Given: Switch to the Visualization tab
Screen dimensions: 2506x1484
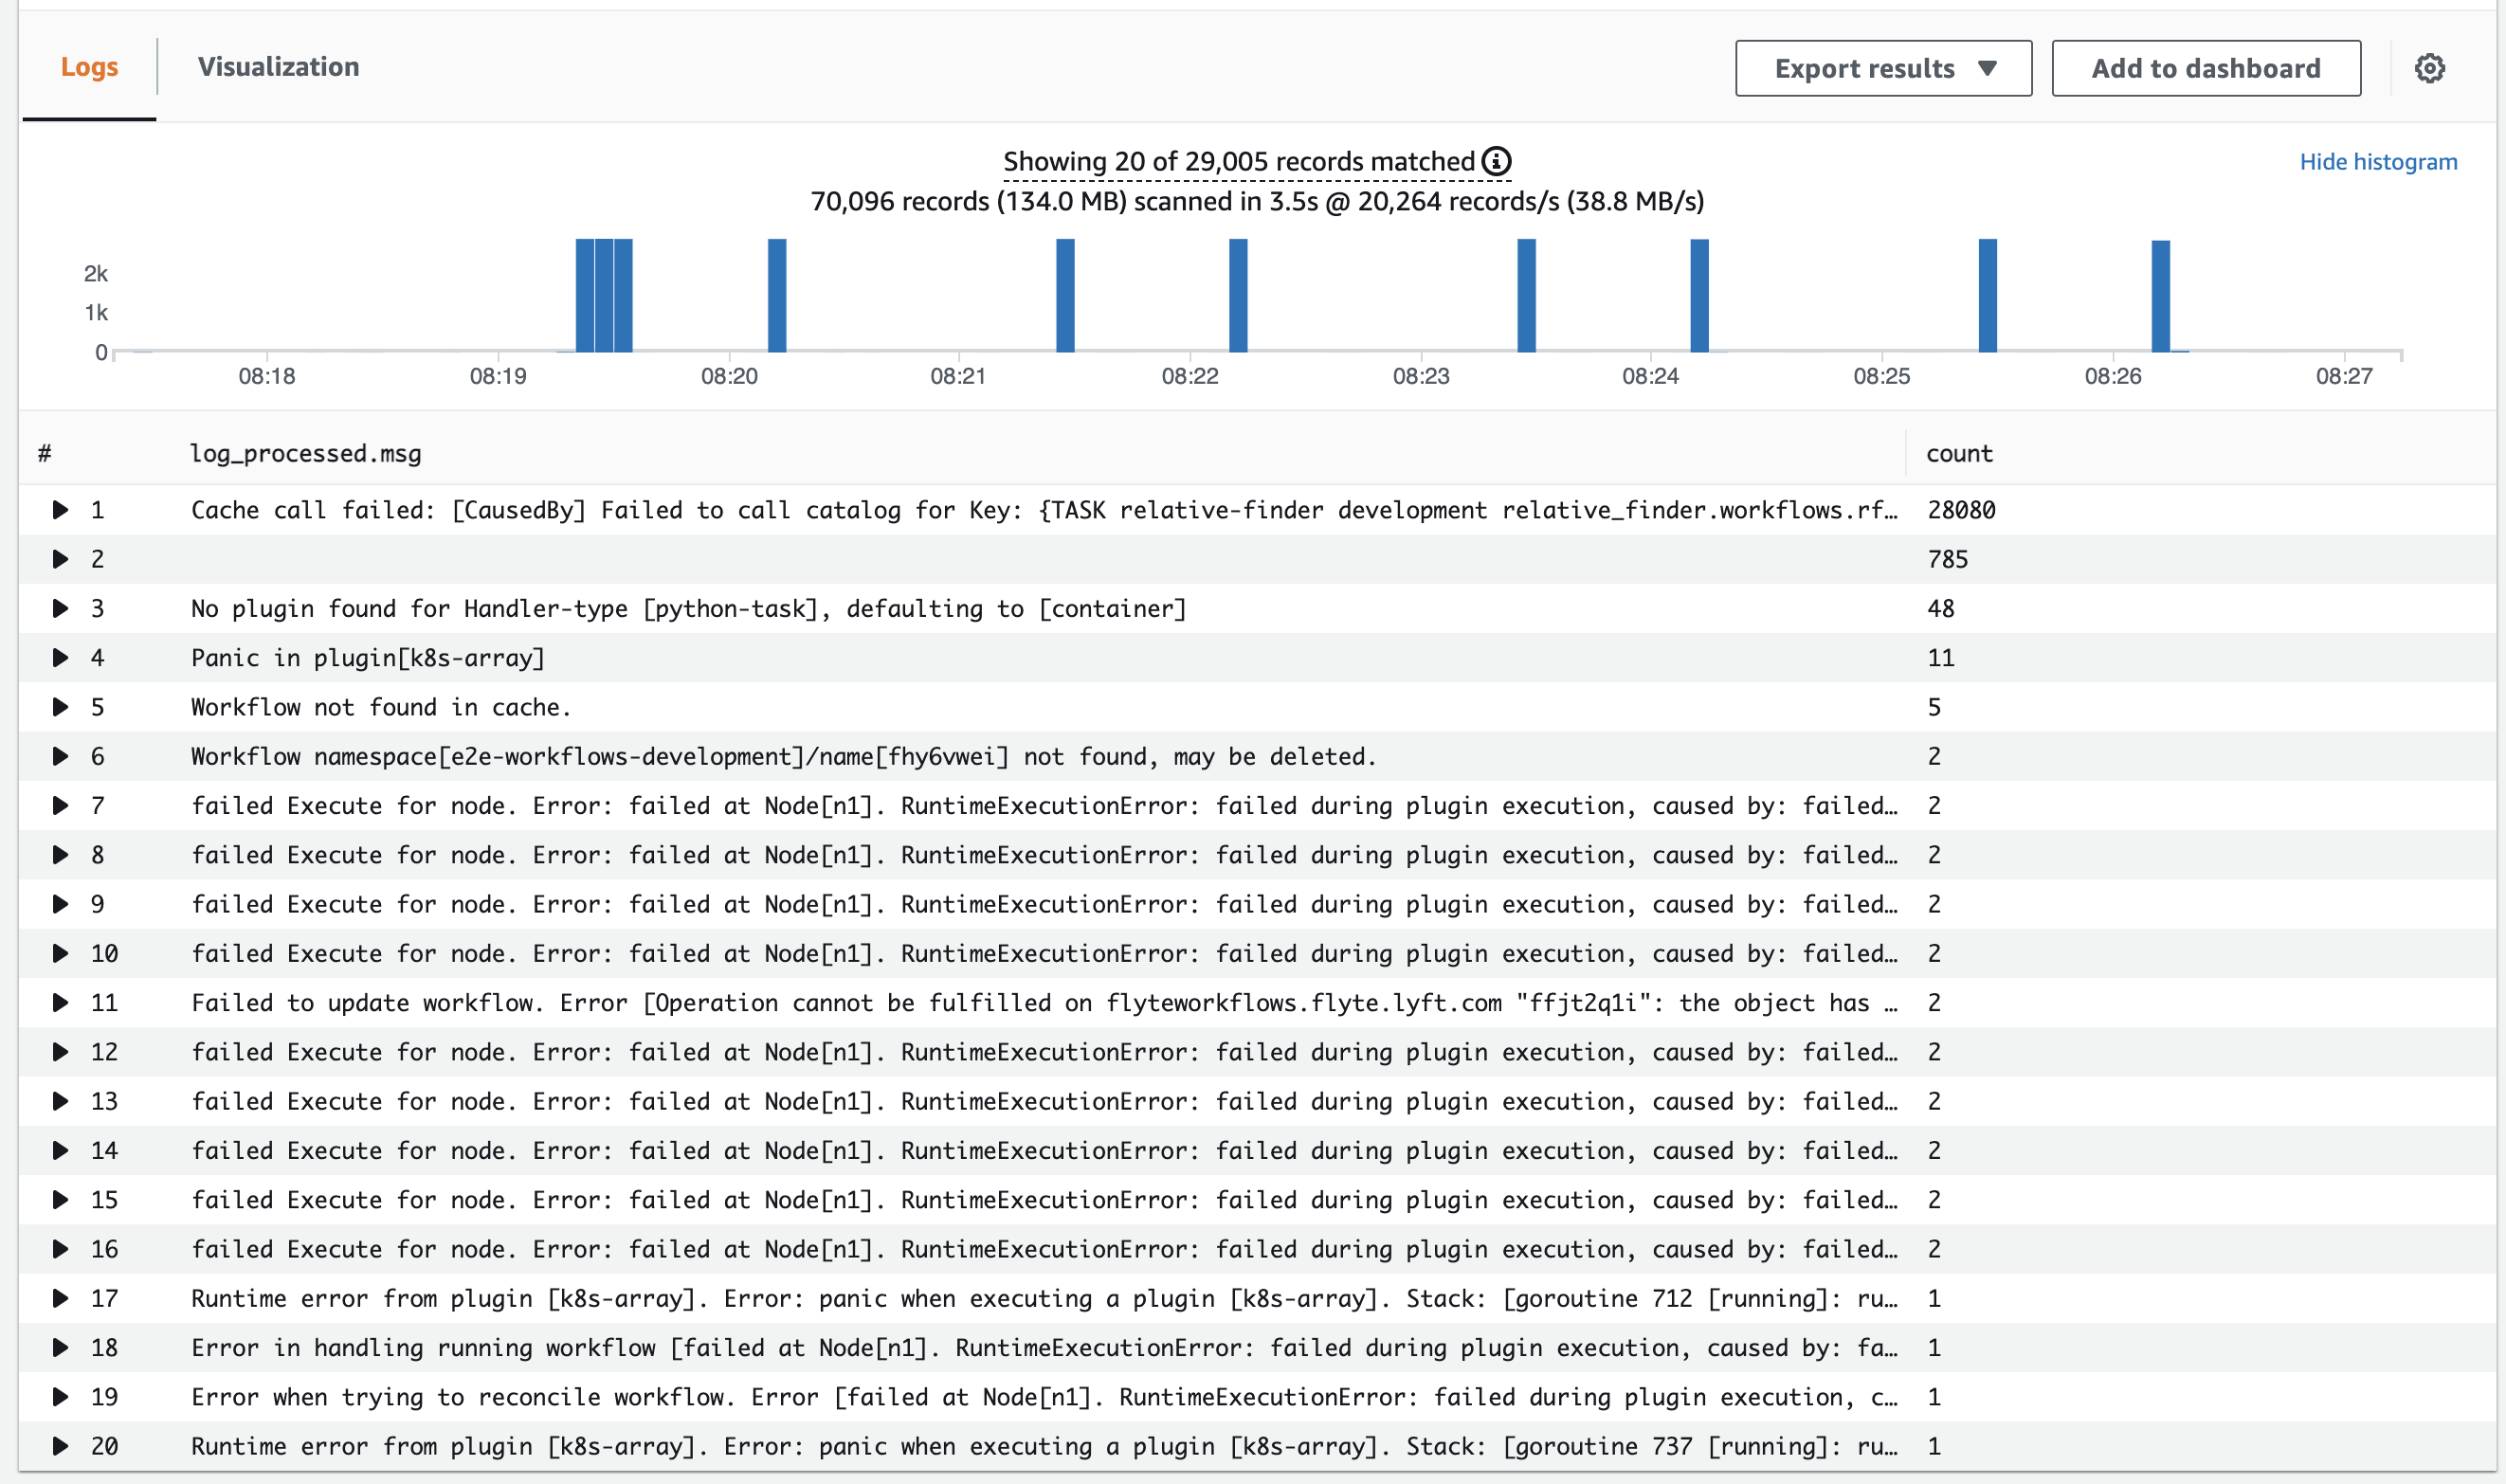Looking at the screenshot, I should (x=280, y=67).
